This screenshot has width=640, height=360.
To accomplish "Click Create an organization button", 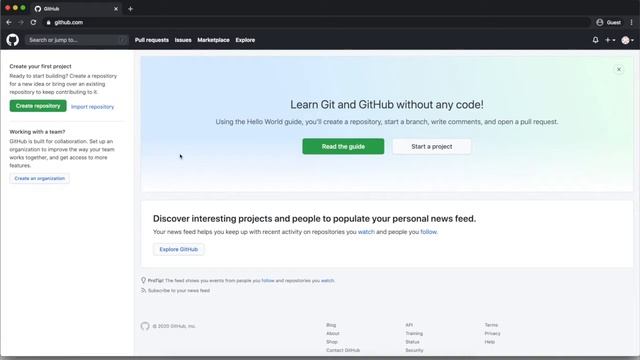I will coord(40,178).
